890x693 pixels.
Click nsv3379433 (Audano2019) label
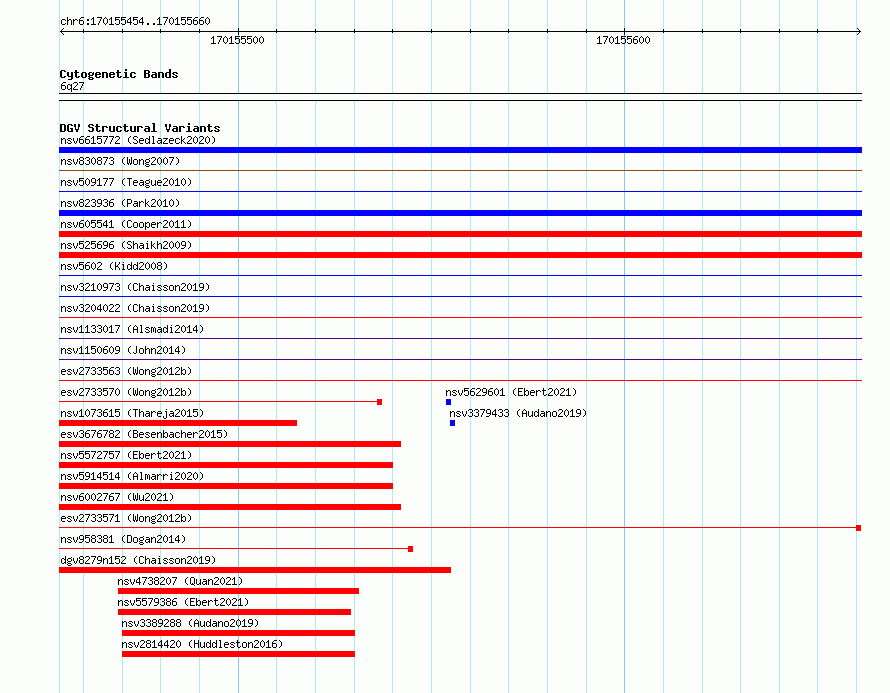pos(518,413)
